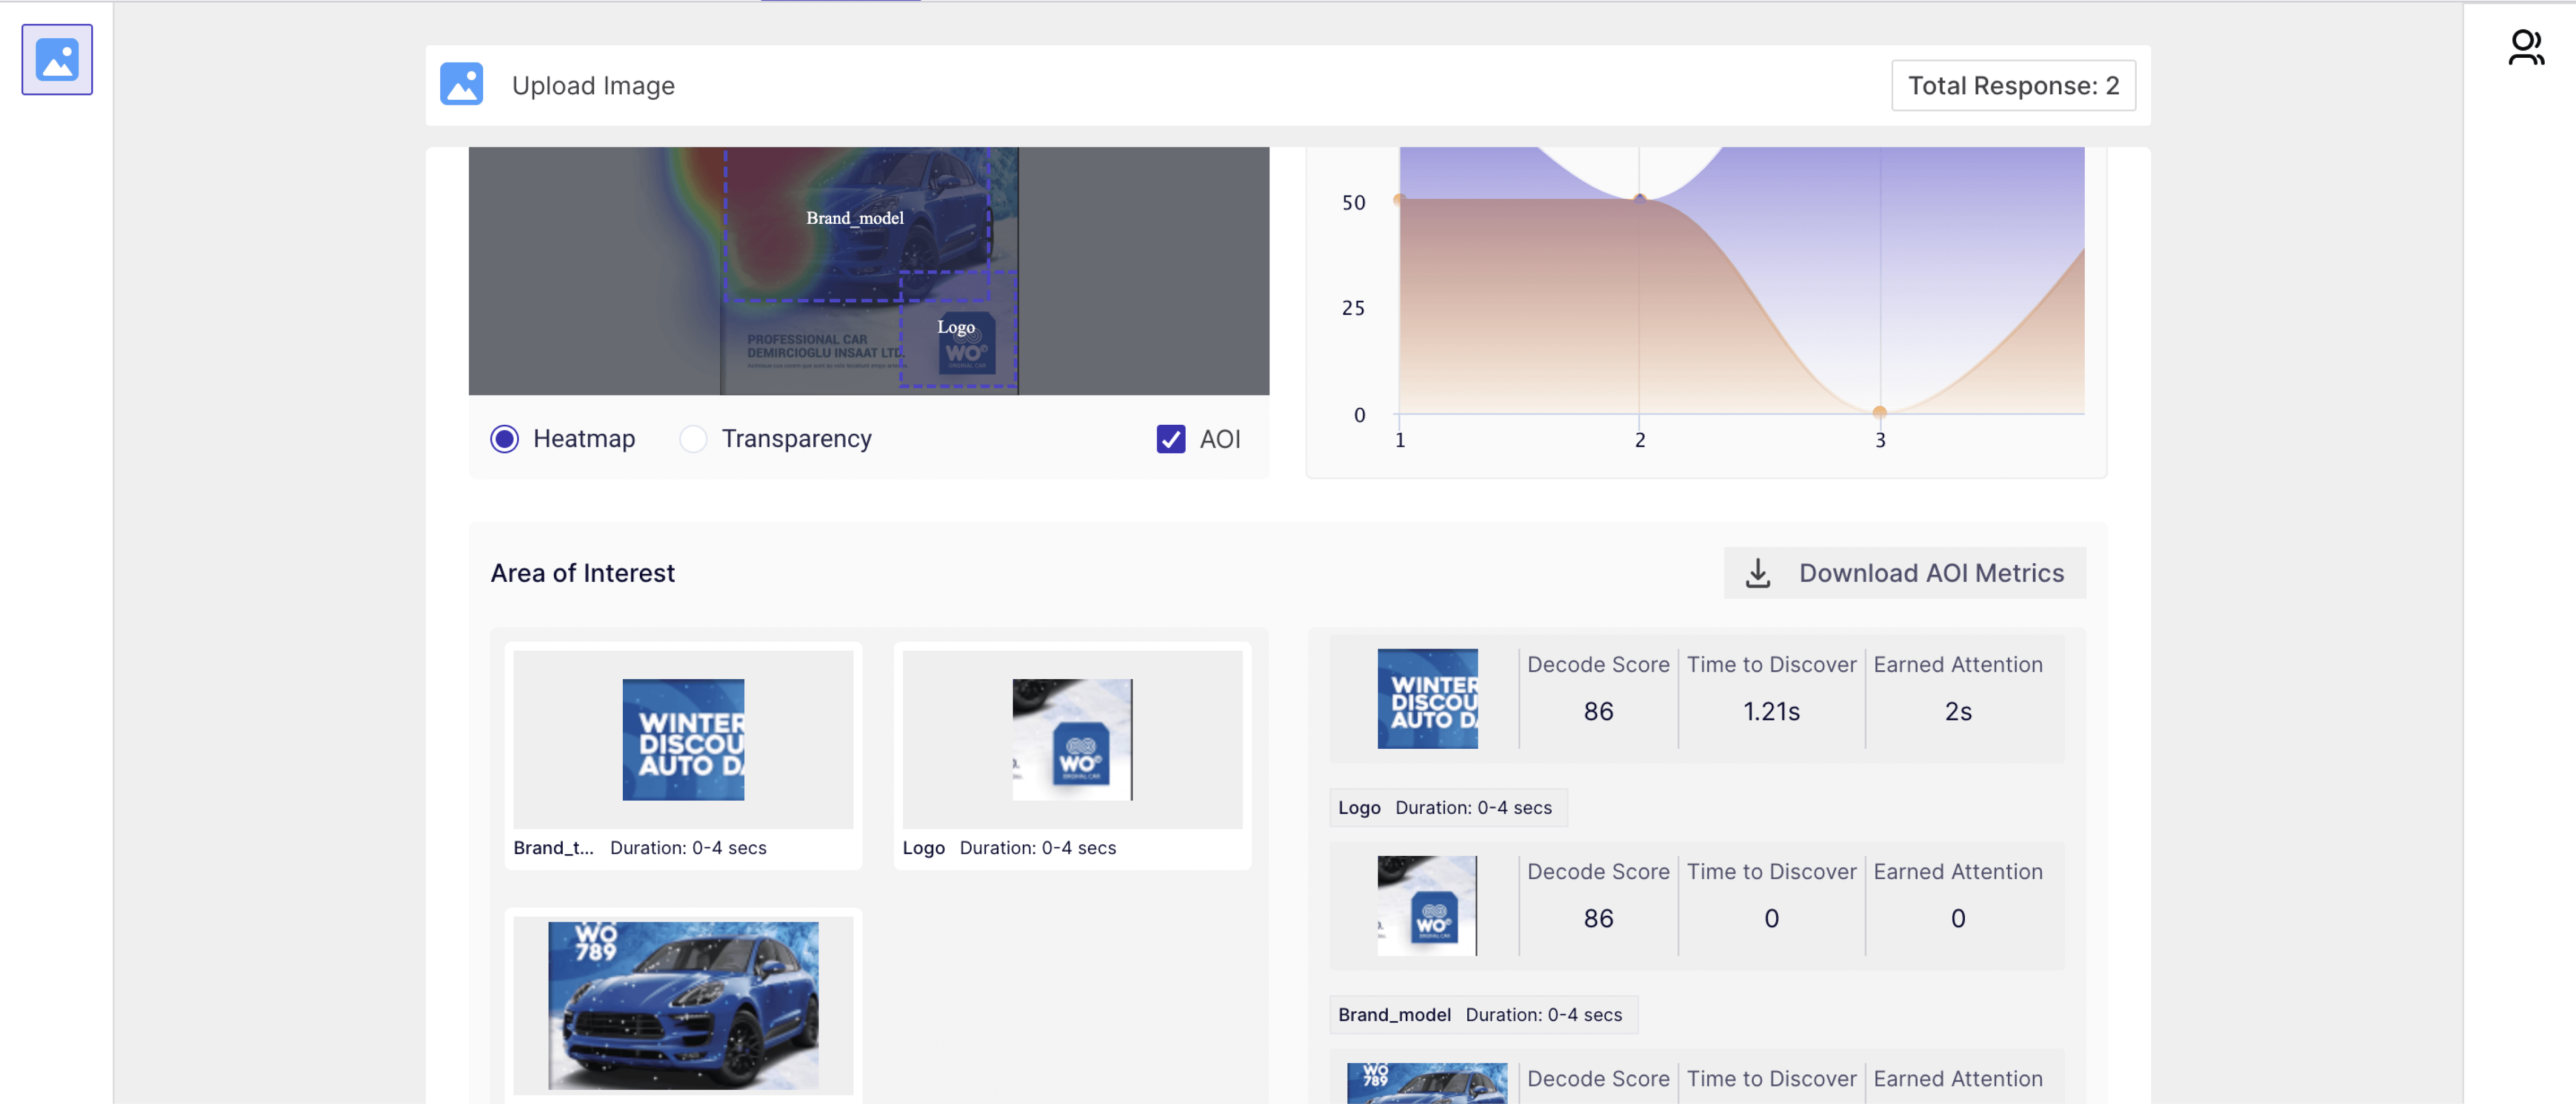Click the Brand_model metrics row car thumbnail
This screenshot has height=1104, width=2576.
tap(1427, 1084)
